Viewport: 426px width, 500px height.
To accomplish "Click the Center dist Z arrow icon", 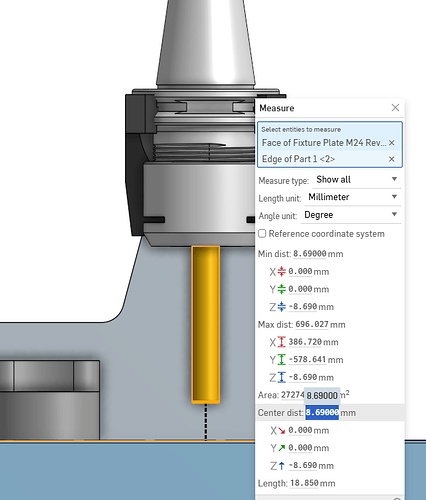I will coord(282,465).
